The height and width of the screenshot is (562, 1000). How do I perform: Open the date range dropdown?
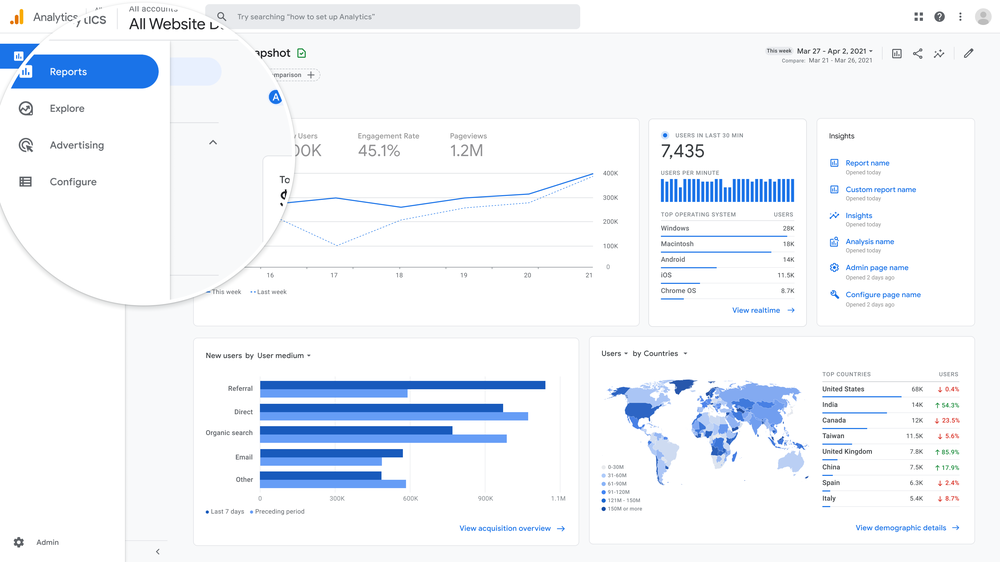(x=835, y=51)
